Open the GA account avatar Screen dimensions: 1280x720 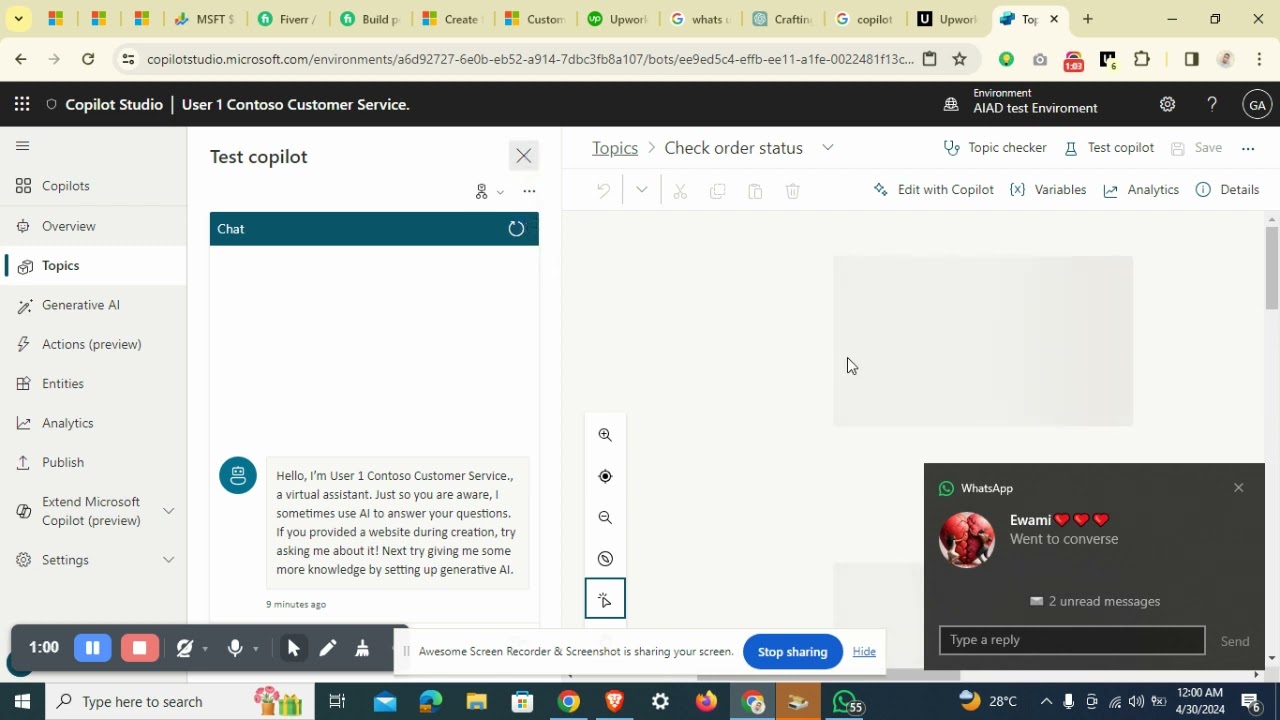click(x=1257, y=104)
